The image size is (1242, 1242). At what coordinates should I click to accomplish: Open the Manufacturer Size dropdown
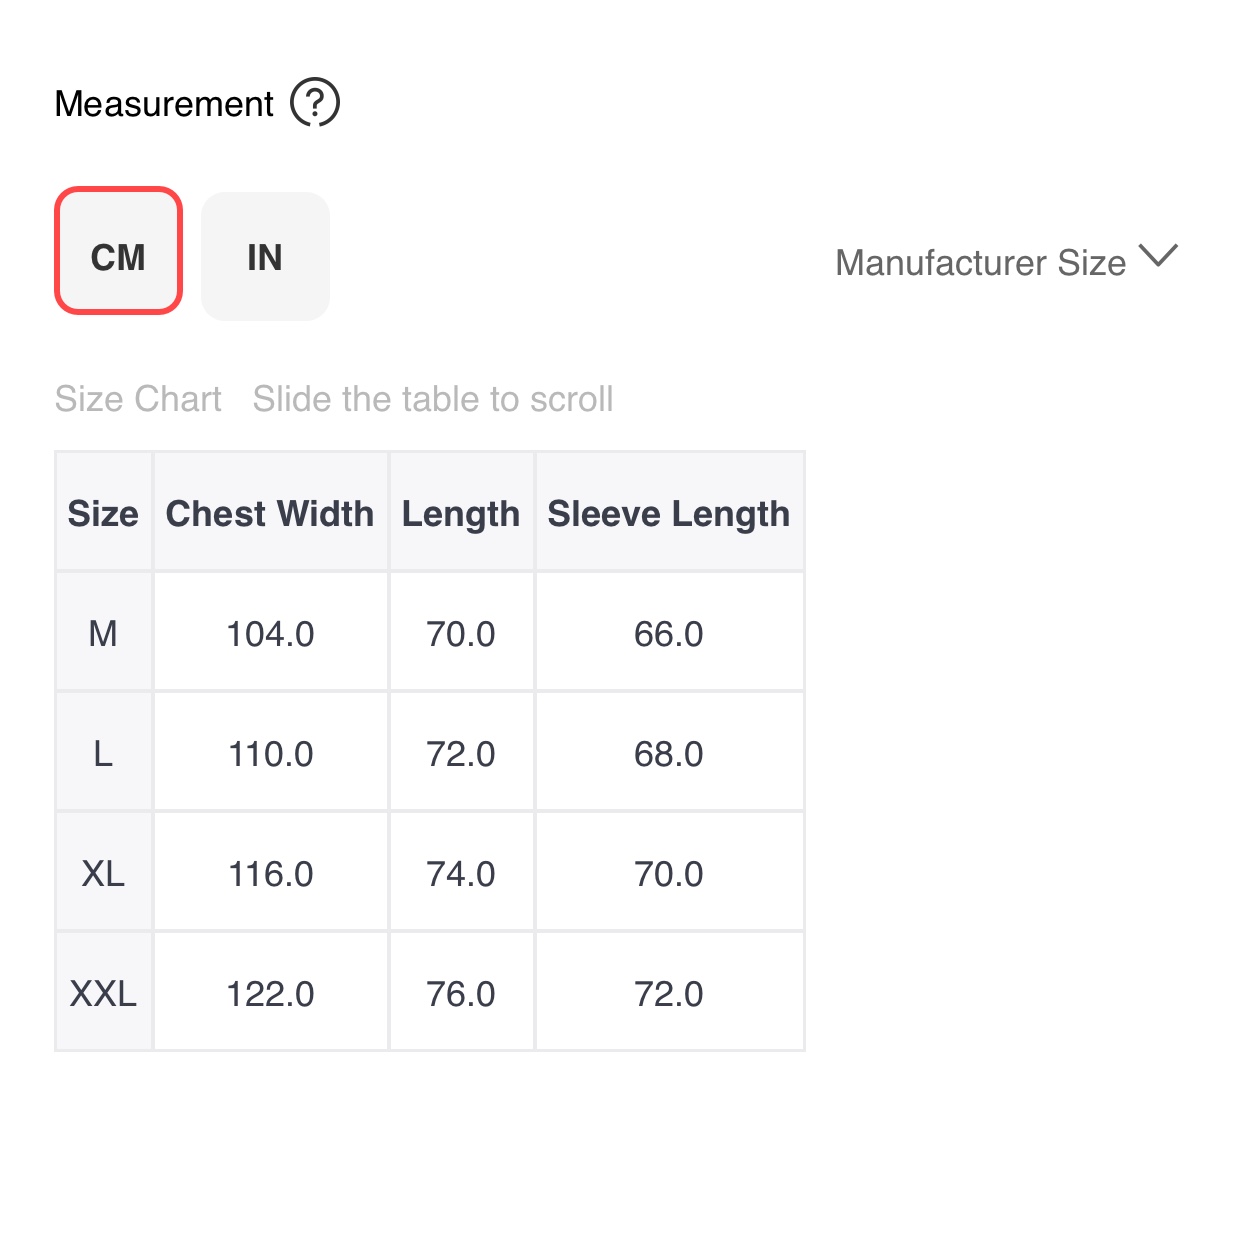tap(980, 262)
